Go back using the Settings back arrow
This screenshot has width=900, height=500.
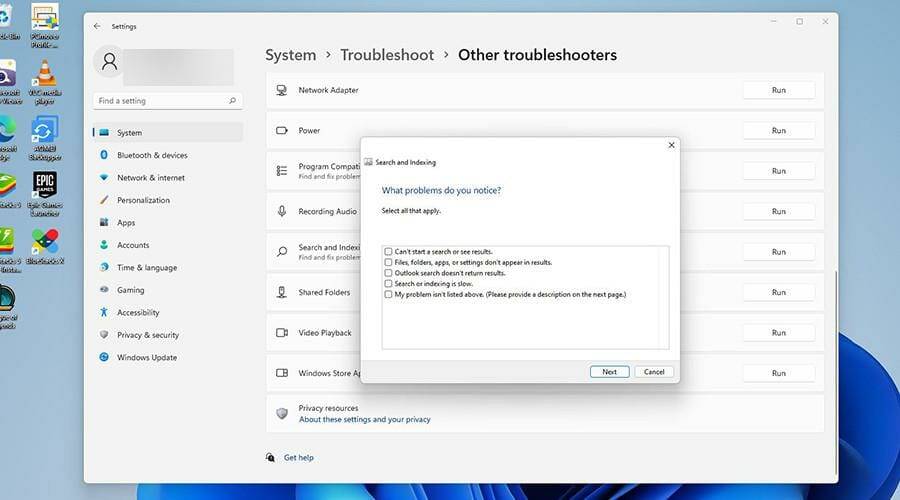click(x=97, y=26)
